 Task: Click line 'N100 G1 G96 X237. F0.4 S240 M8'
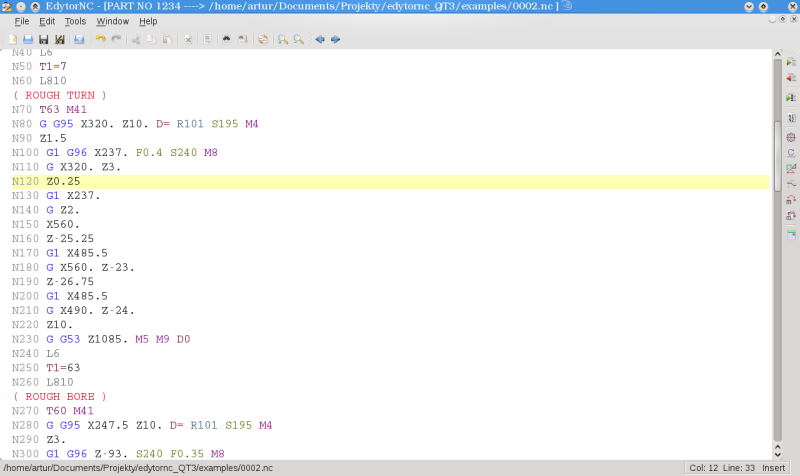pyautogui.click(x=115, y=153)
